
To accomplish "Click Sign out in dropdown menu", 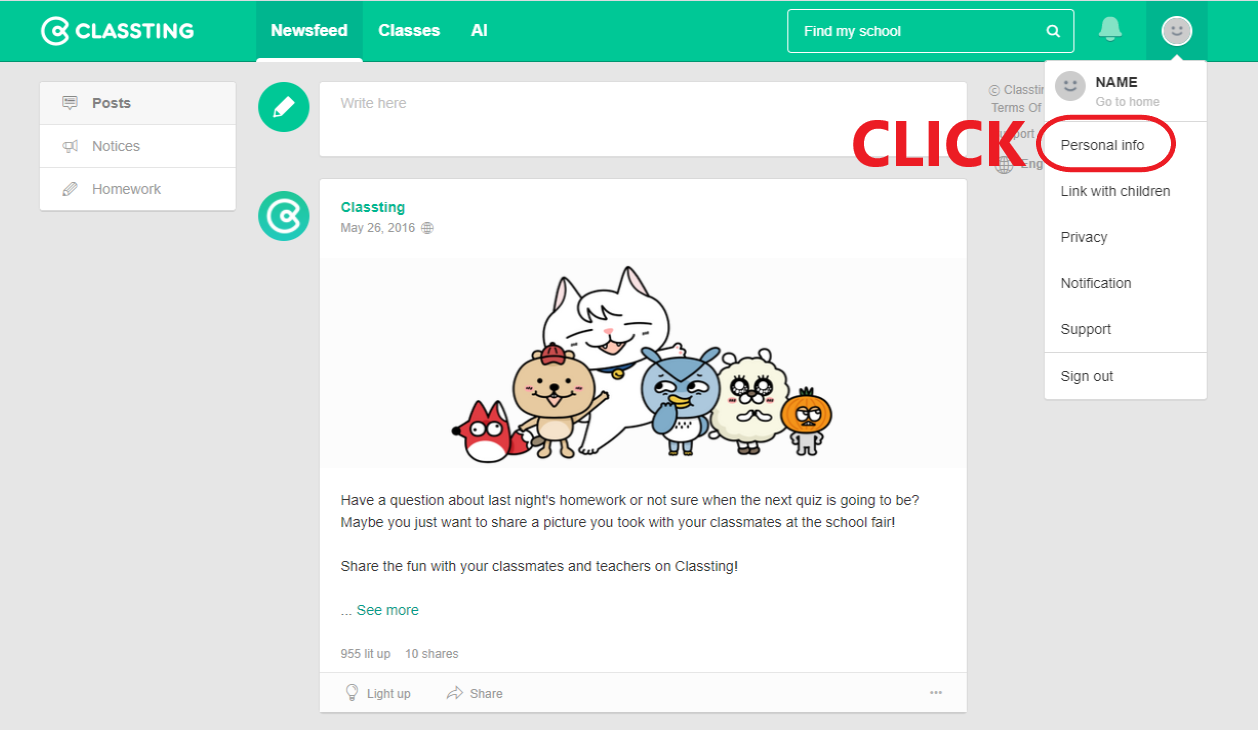I will [1087, 376].
